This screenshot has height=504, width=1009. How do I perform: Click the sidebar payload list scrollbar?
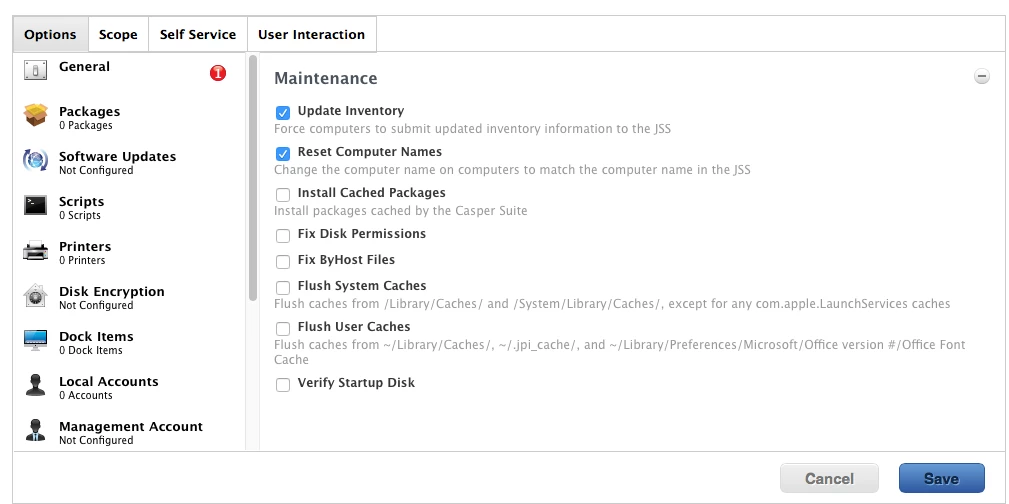253,180
